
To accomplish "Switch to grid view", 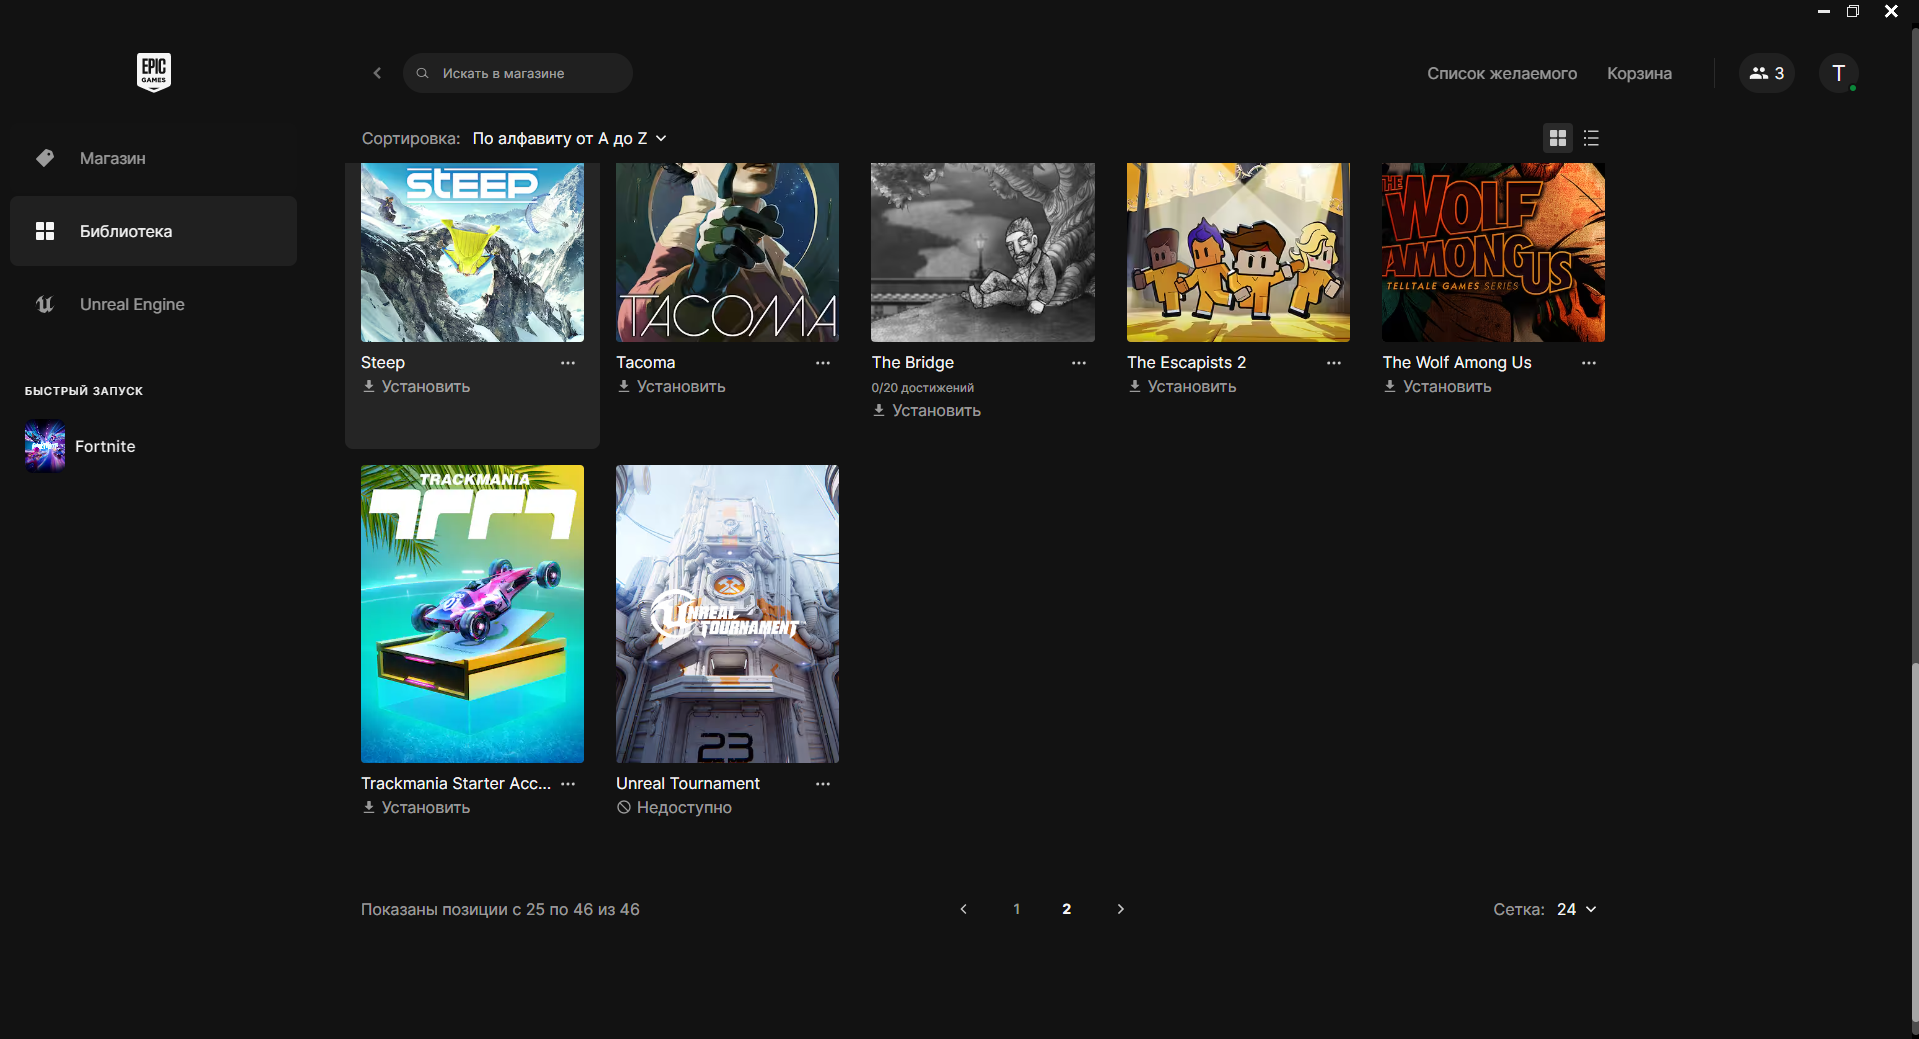I will click(x=1557, y=138).
